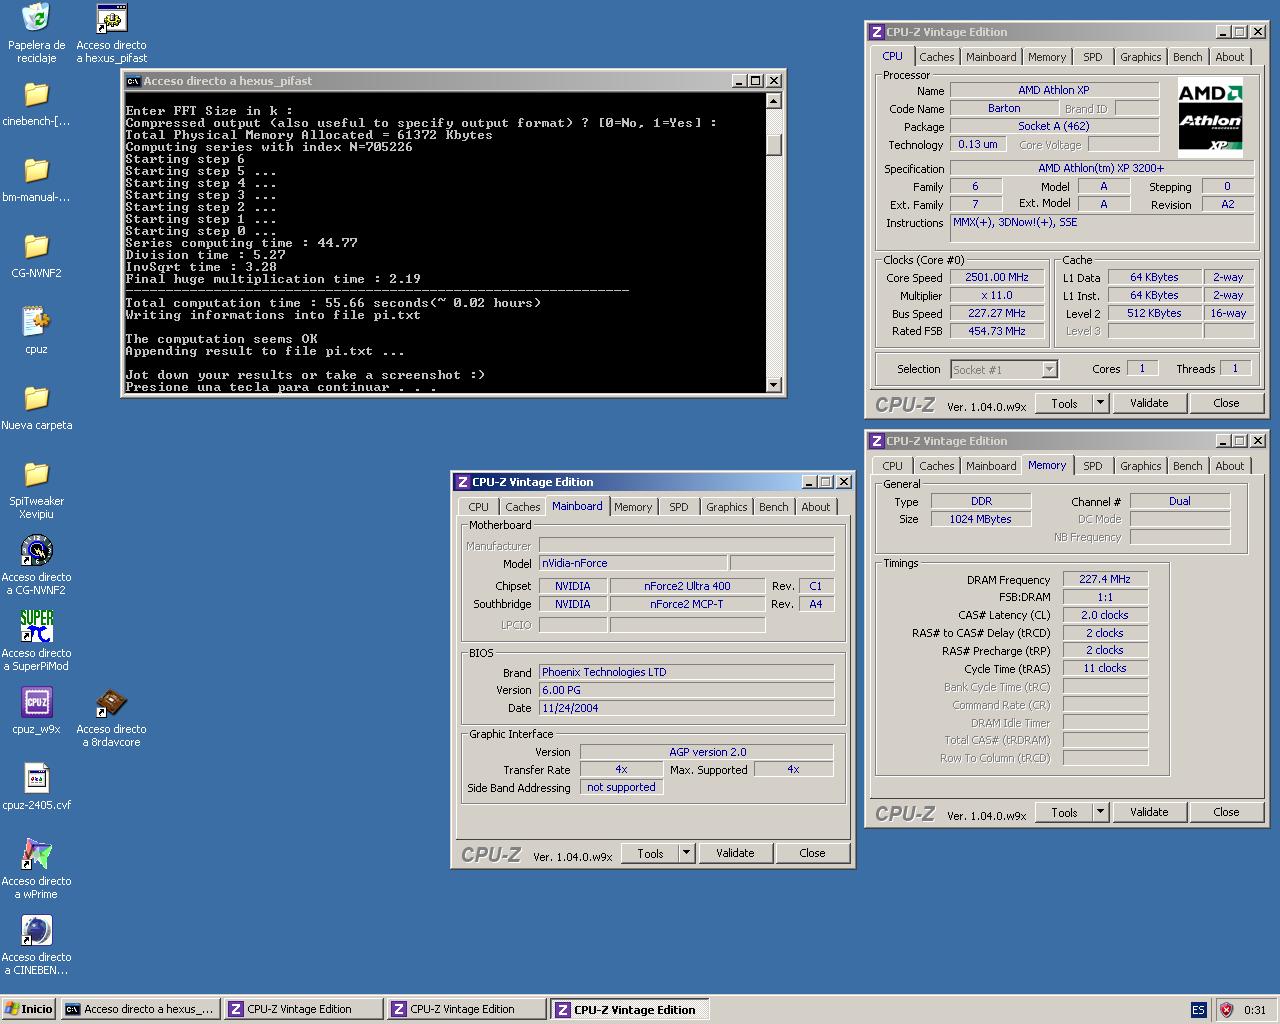Select the active third CPU-Z taskbar button

tap(630, 1009)
